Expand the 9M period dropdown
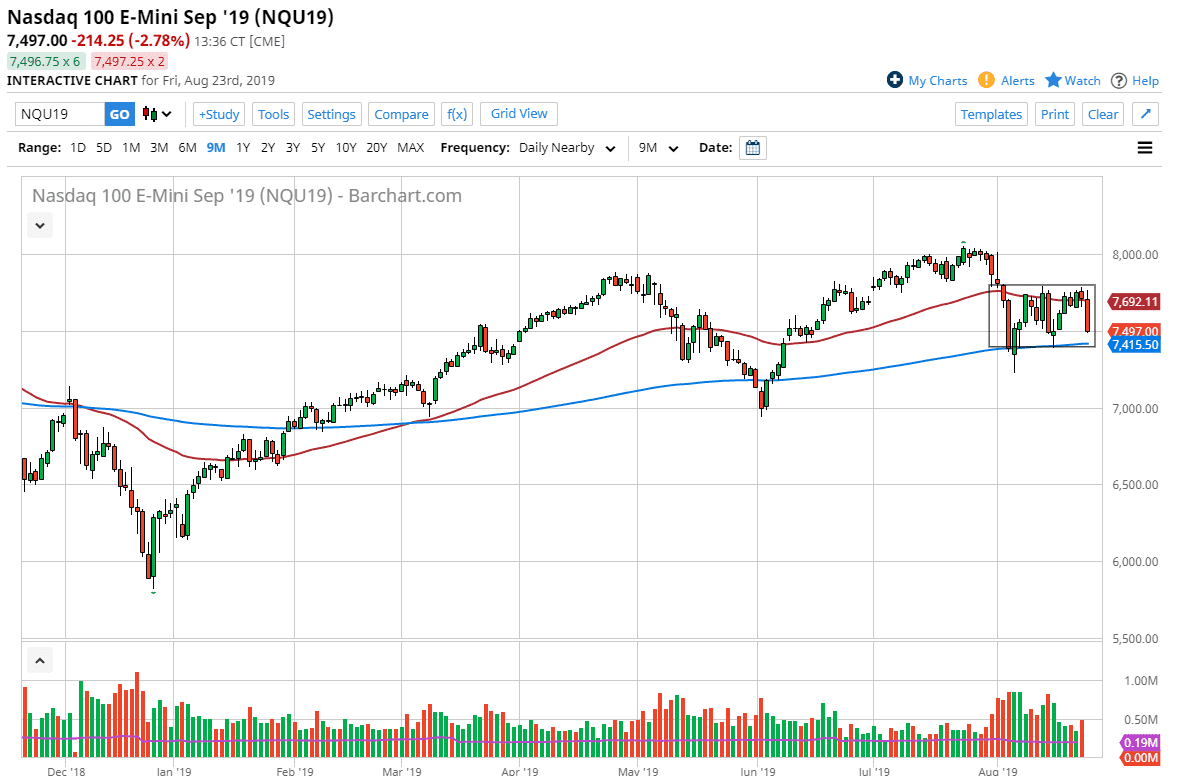This screenshot has width=1192, height=776. (657, 147)
